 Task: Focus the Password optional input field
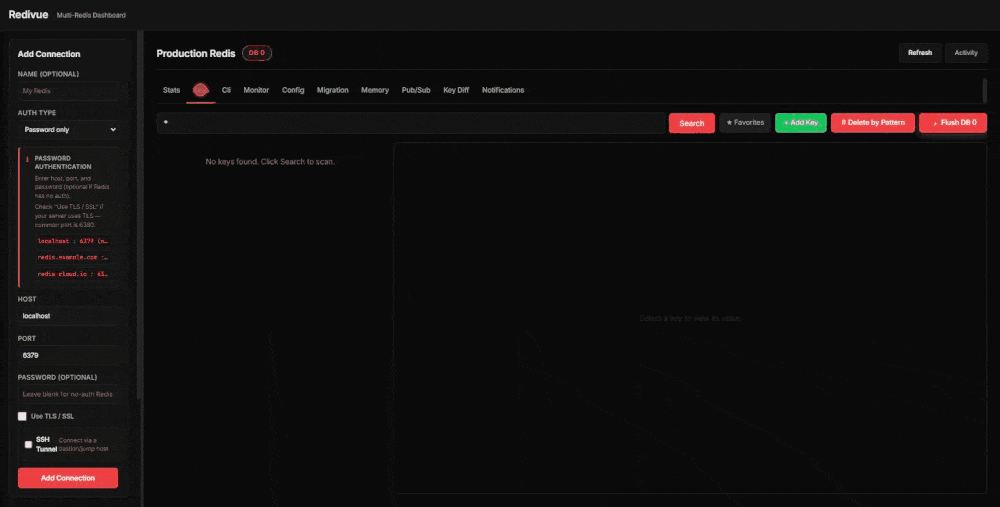tap(68, 394)
